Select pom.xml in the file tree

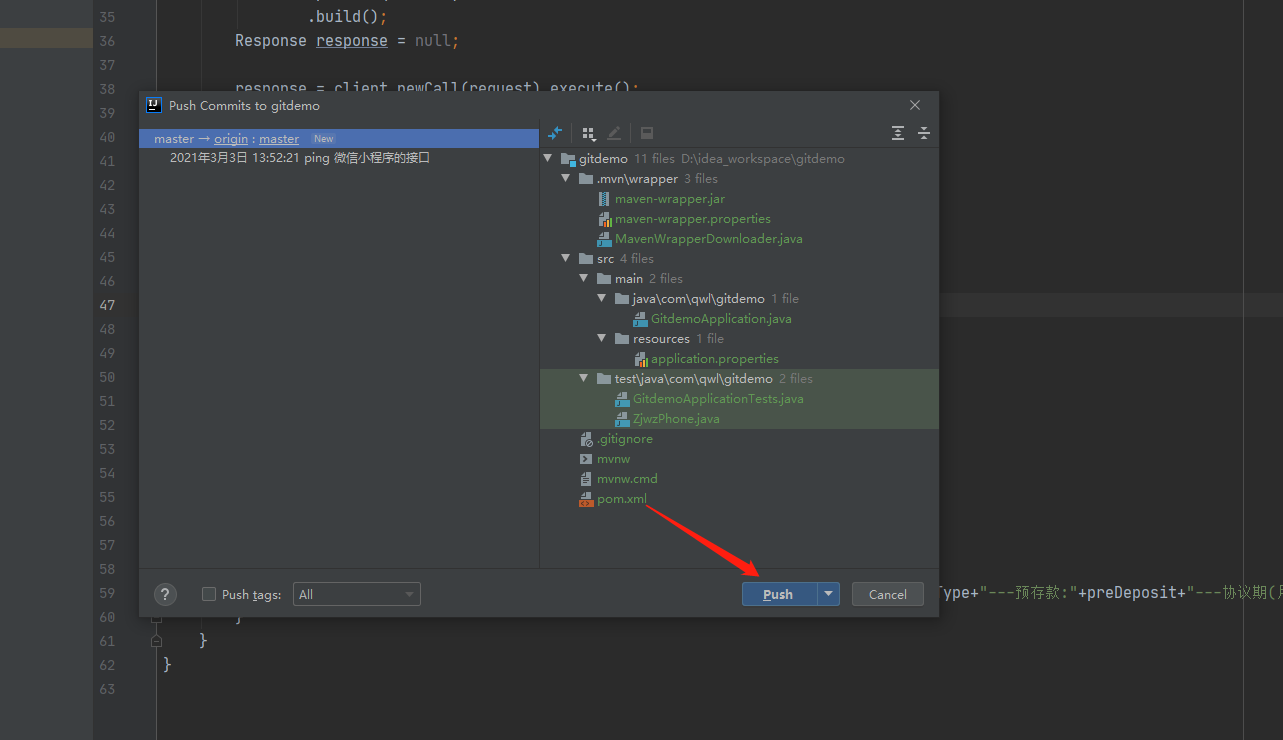622,499
